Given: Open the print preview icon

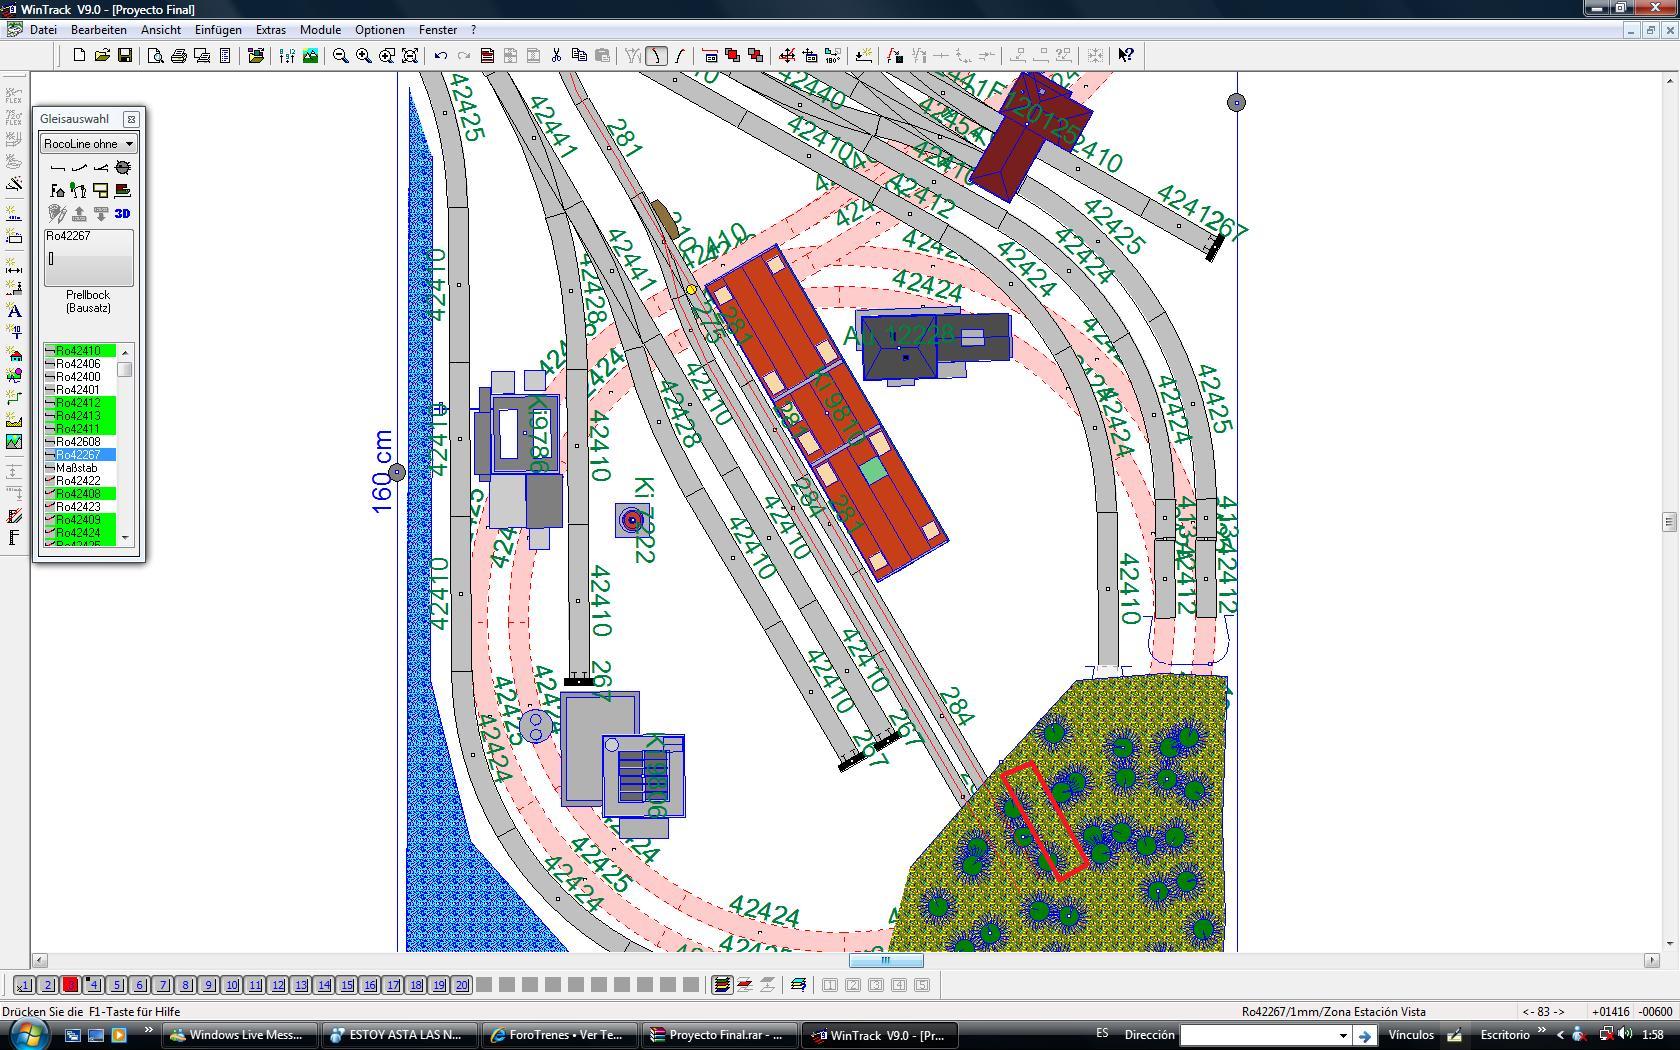Looking at the screenshot, I should [x=155, y=56].
